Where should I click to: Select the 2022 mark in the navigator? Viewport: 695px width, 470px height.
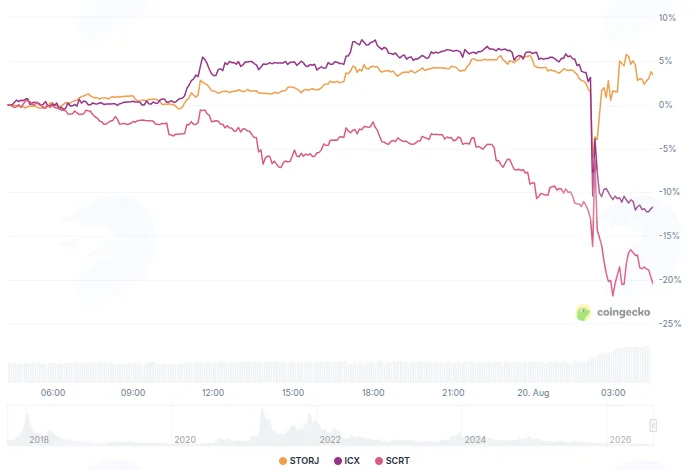click(x=330, y=439)
